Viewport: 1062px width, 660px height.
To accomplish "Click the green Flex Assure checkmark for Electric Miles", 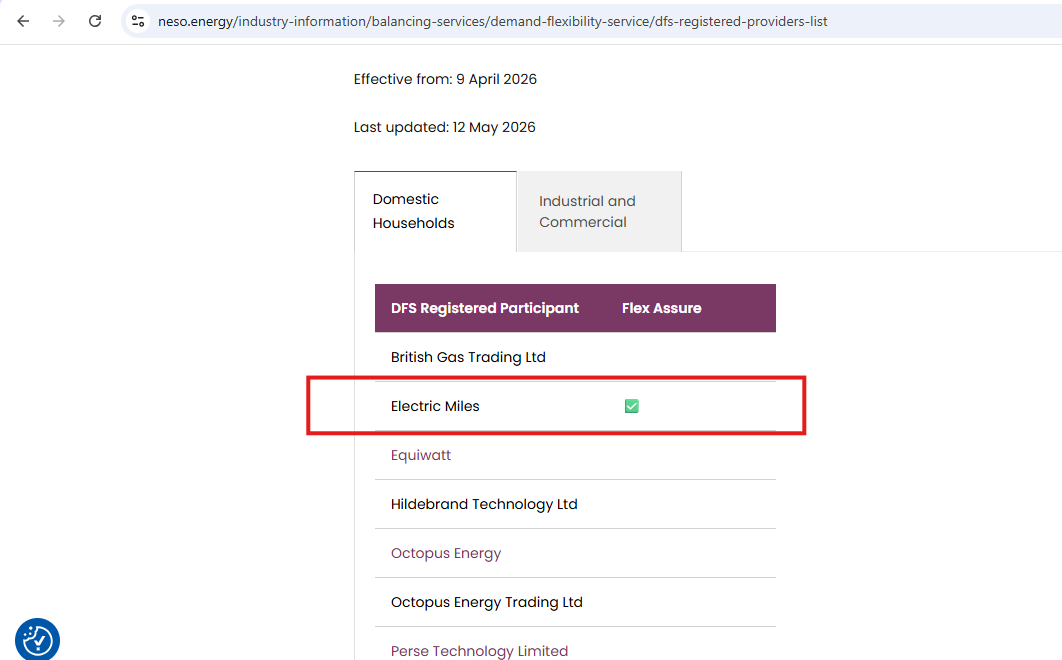I will [x=631, y=406].
